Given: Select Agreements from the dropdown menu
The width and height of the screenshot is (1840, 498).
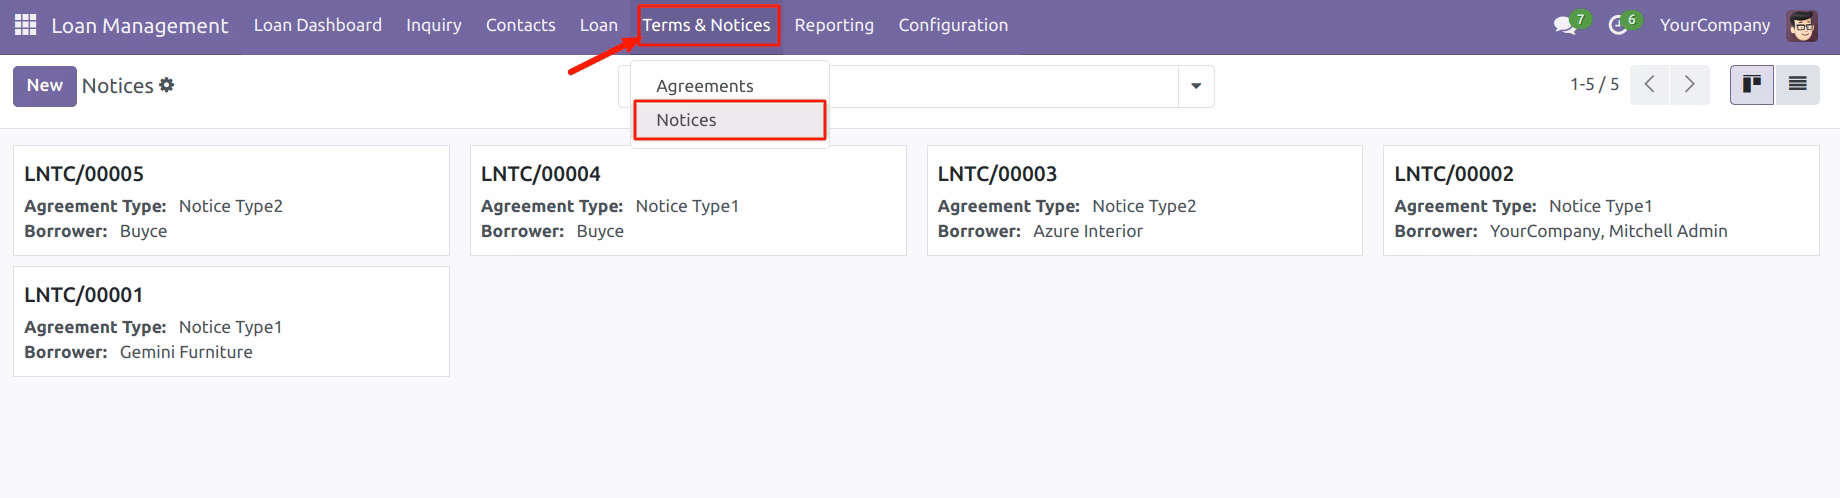Looking at the screenshot, I should [x=730, y=86].
